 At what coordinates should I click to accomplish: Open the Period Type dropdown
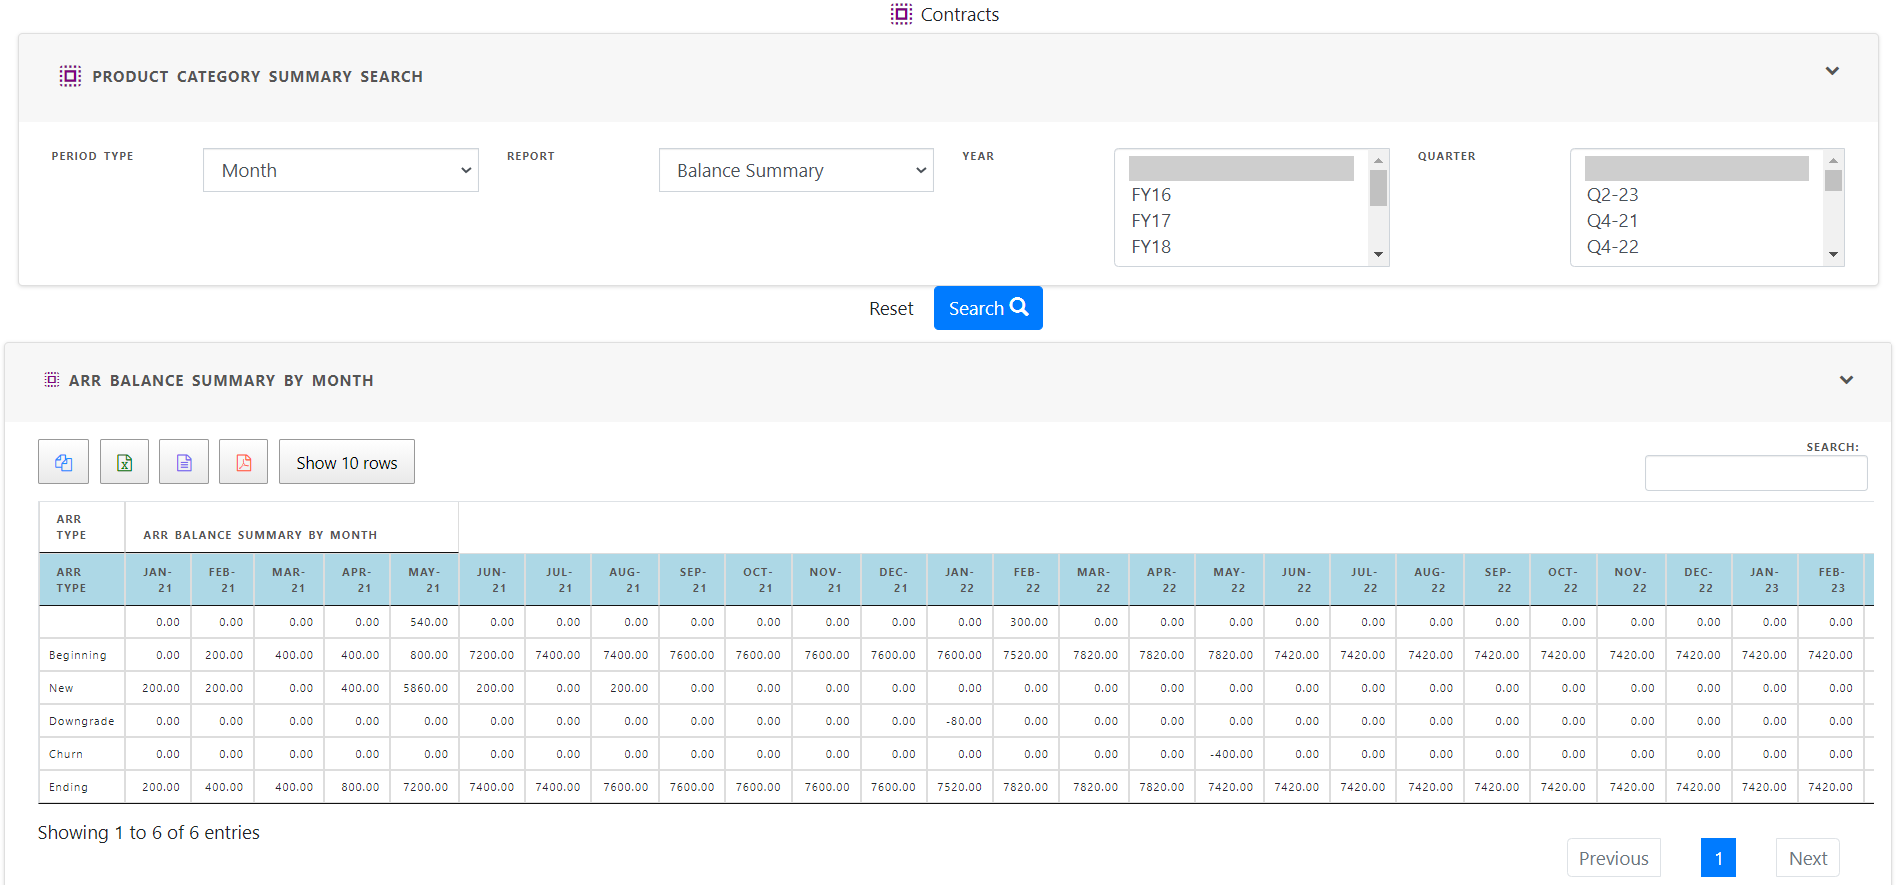pyautogui.click(x=341, y=170)
